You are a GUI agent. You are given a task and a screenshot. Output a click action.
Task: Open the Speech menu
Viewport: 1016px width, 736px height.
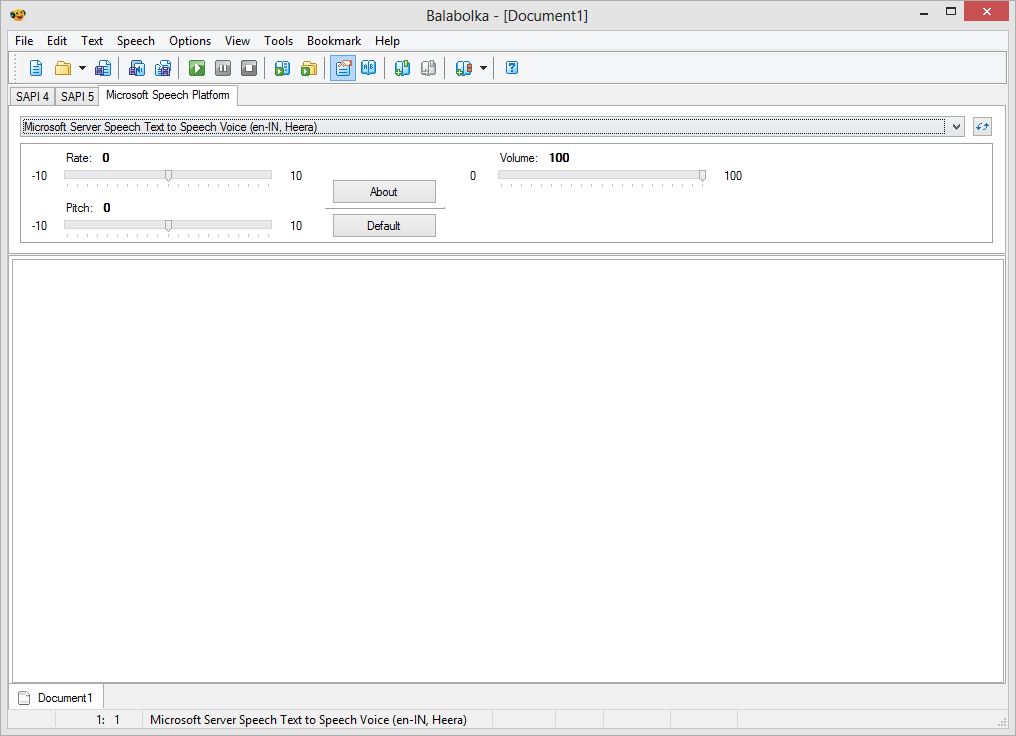136,41
